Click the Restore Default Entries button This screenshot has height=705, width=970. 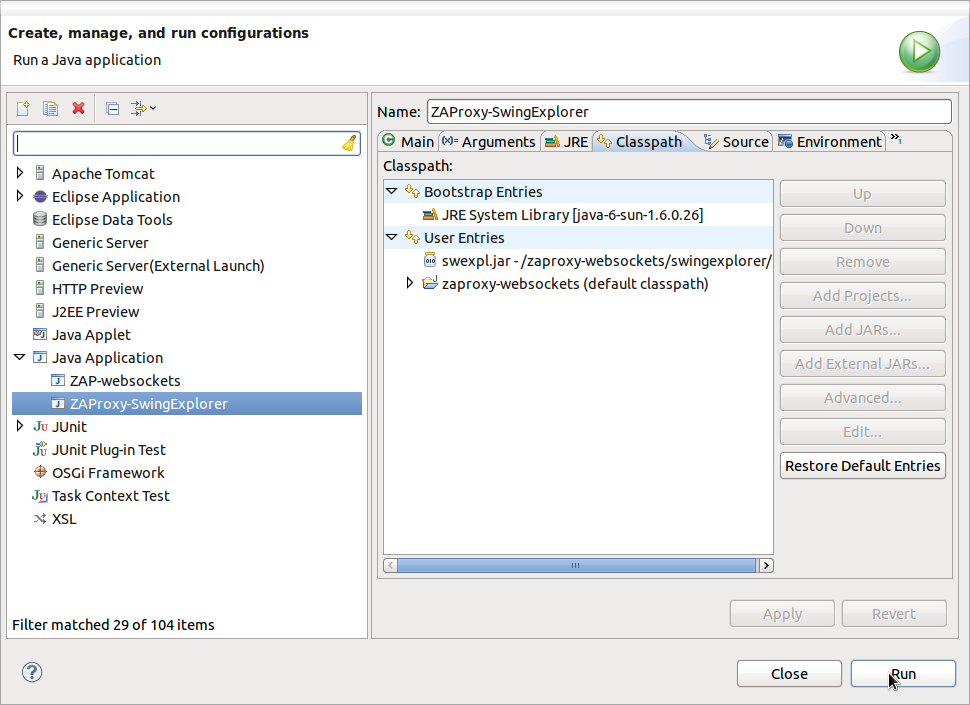point(862,465)
